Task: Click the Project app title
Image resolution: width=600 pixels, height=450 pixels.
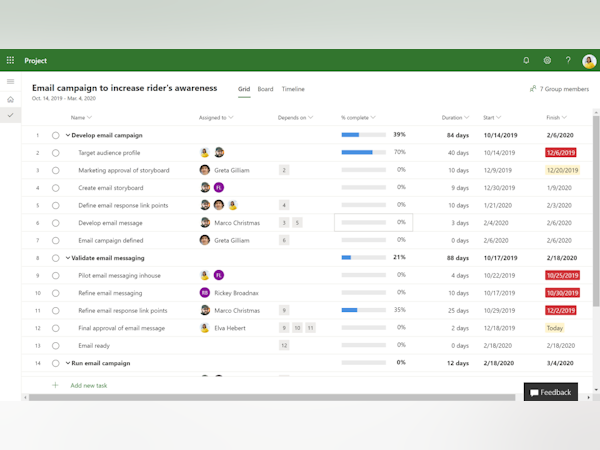Action: point(36,60)
